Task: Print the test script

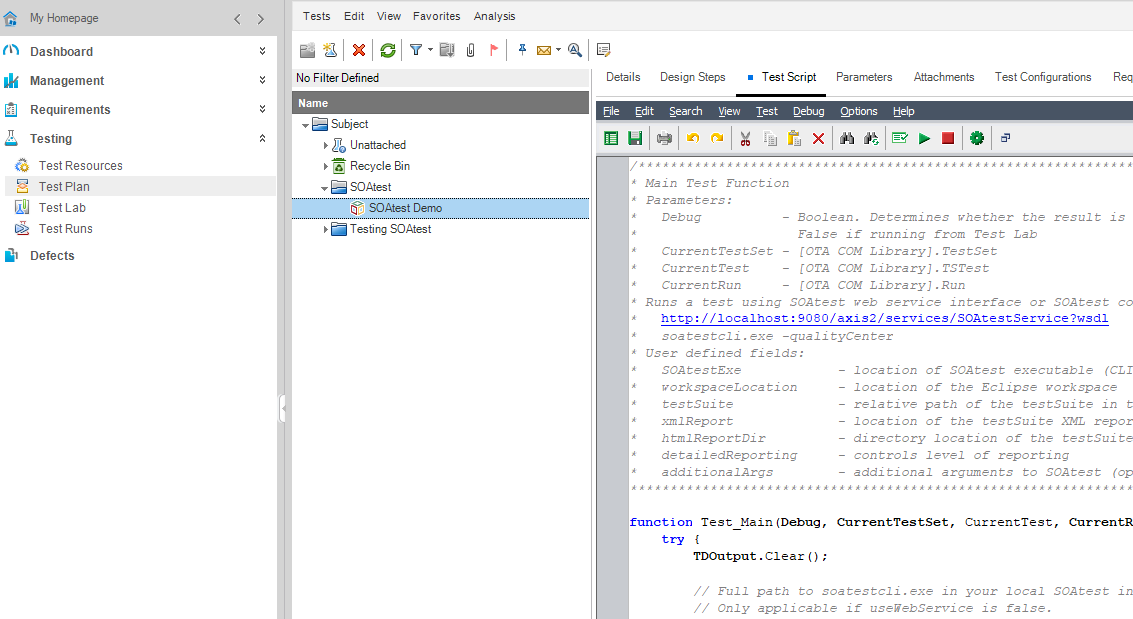Action: [x=664, y=138]
